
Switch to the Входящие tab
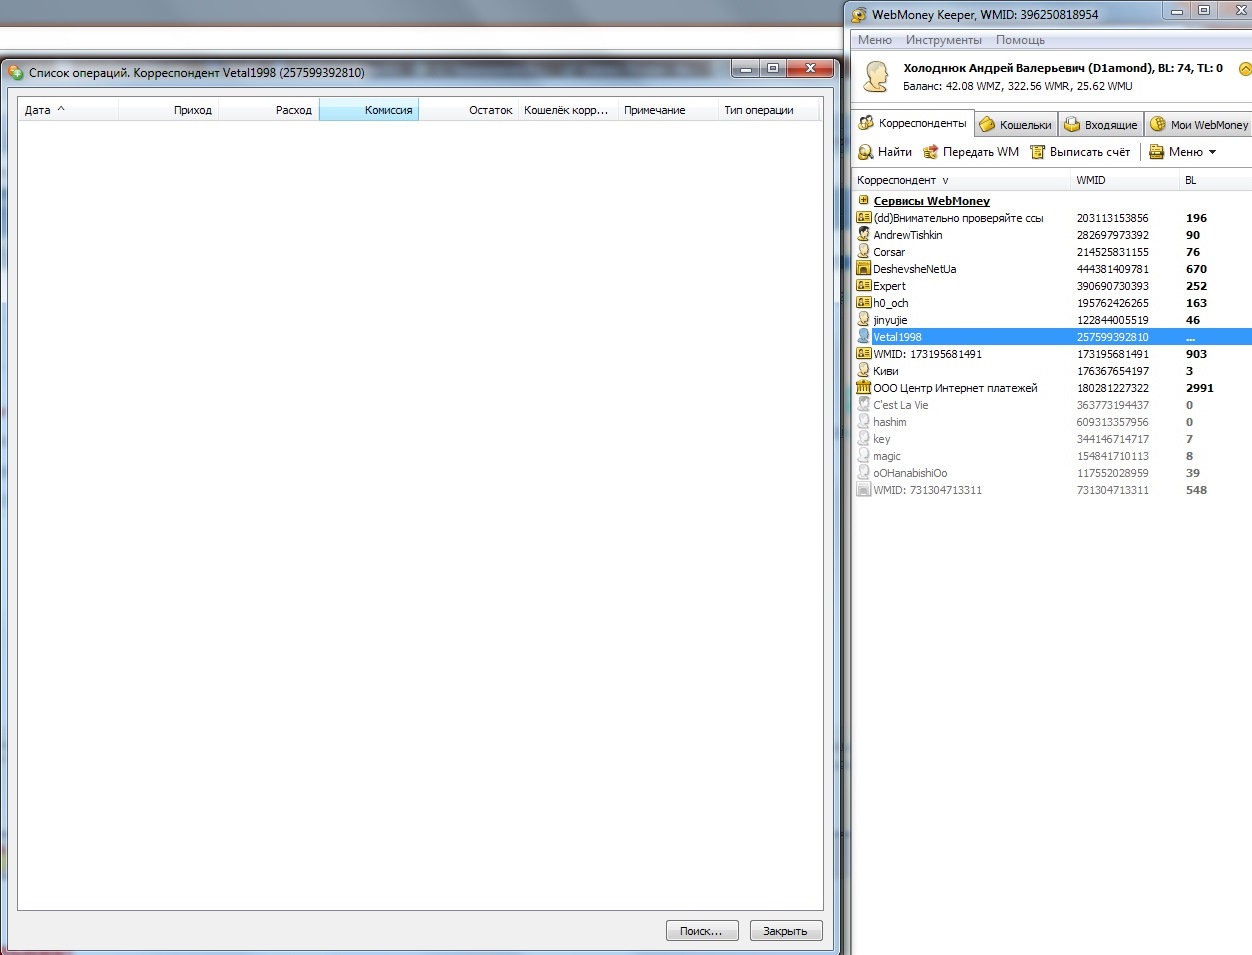(1101, 125)
